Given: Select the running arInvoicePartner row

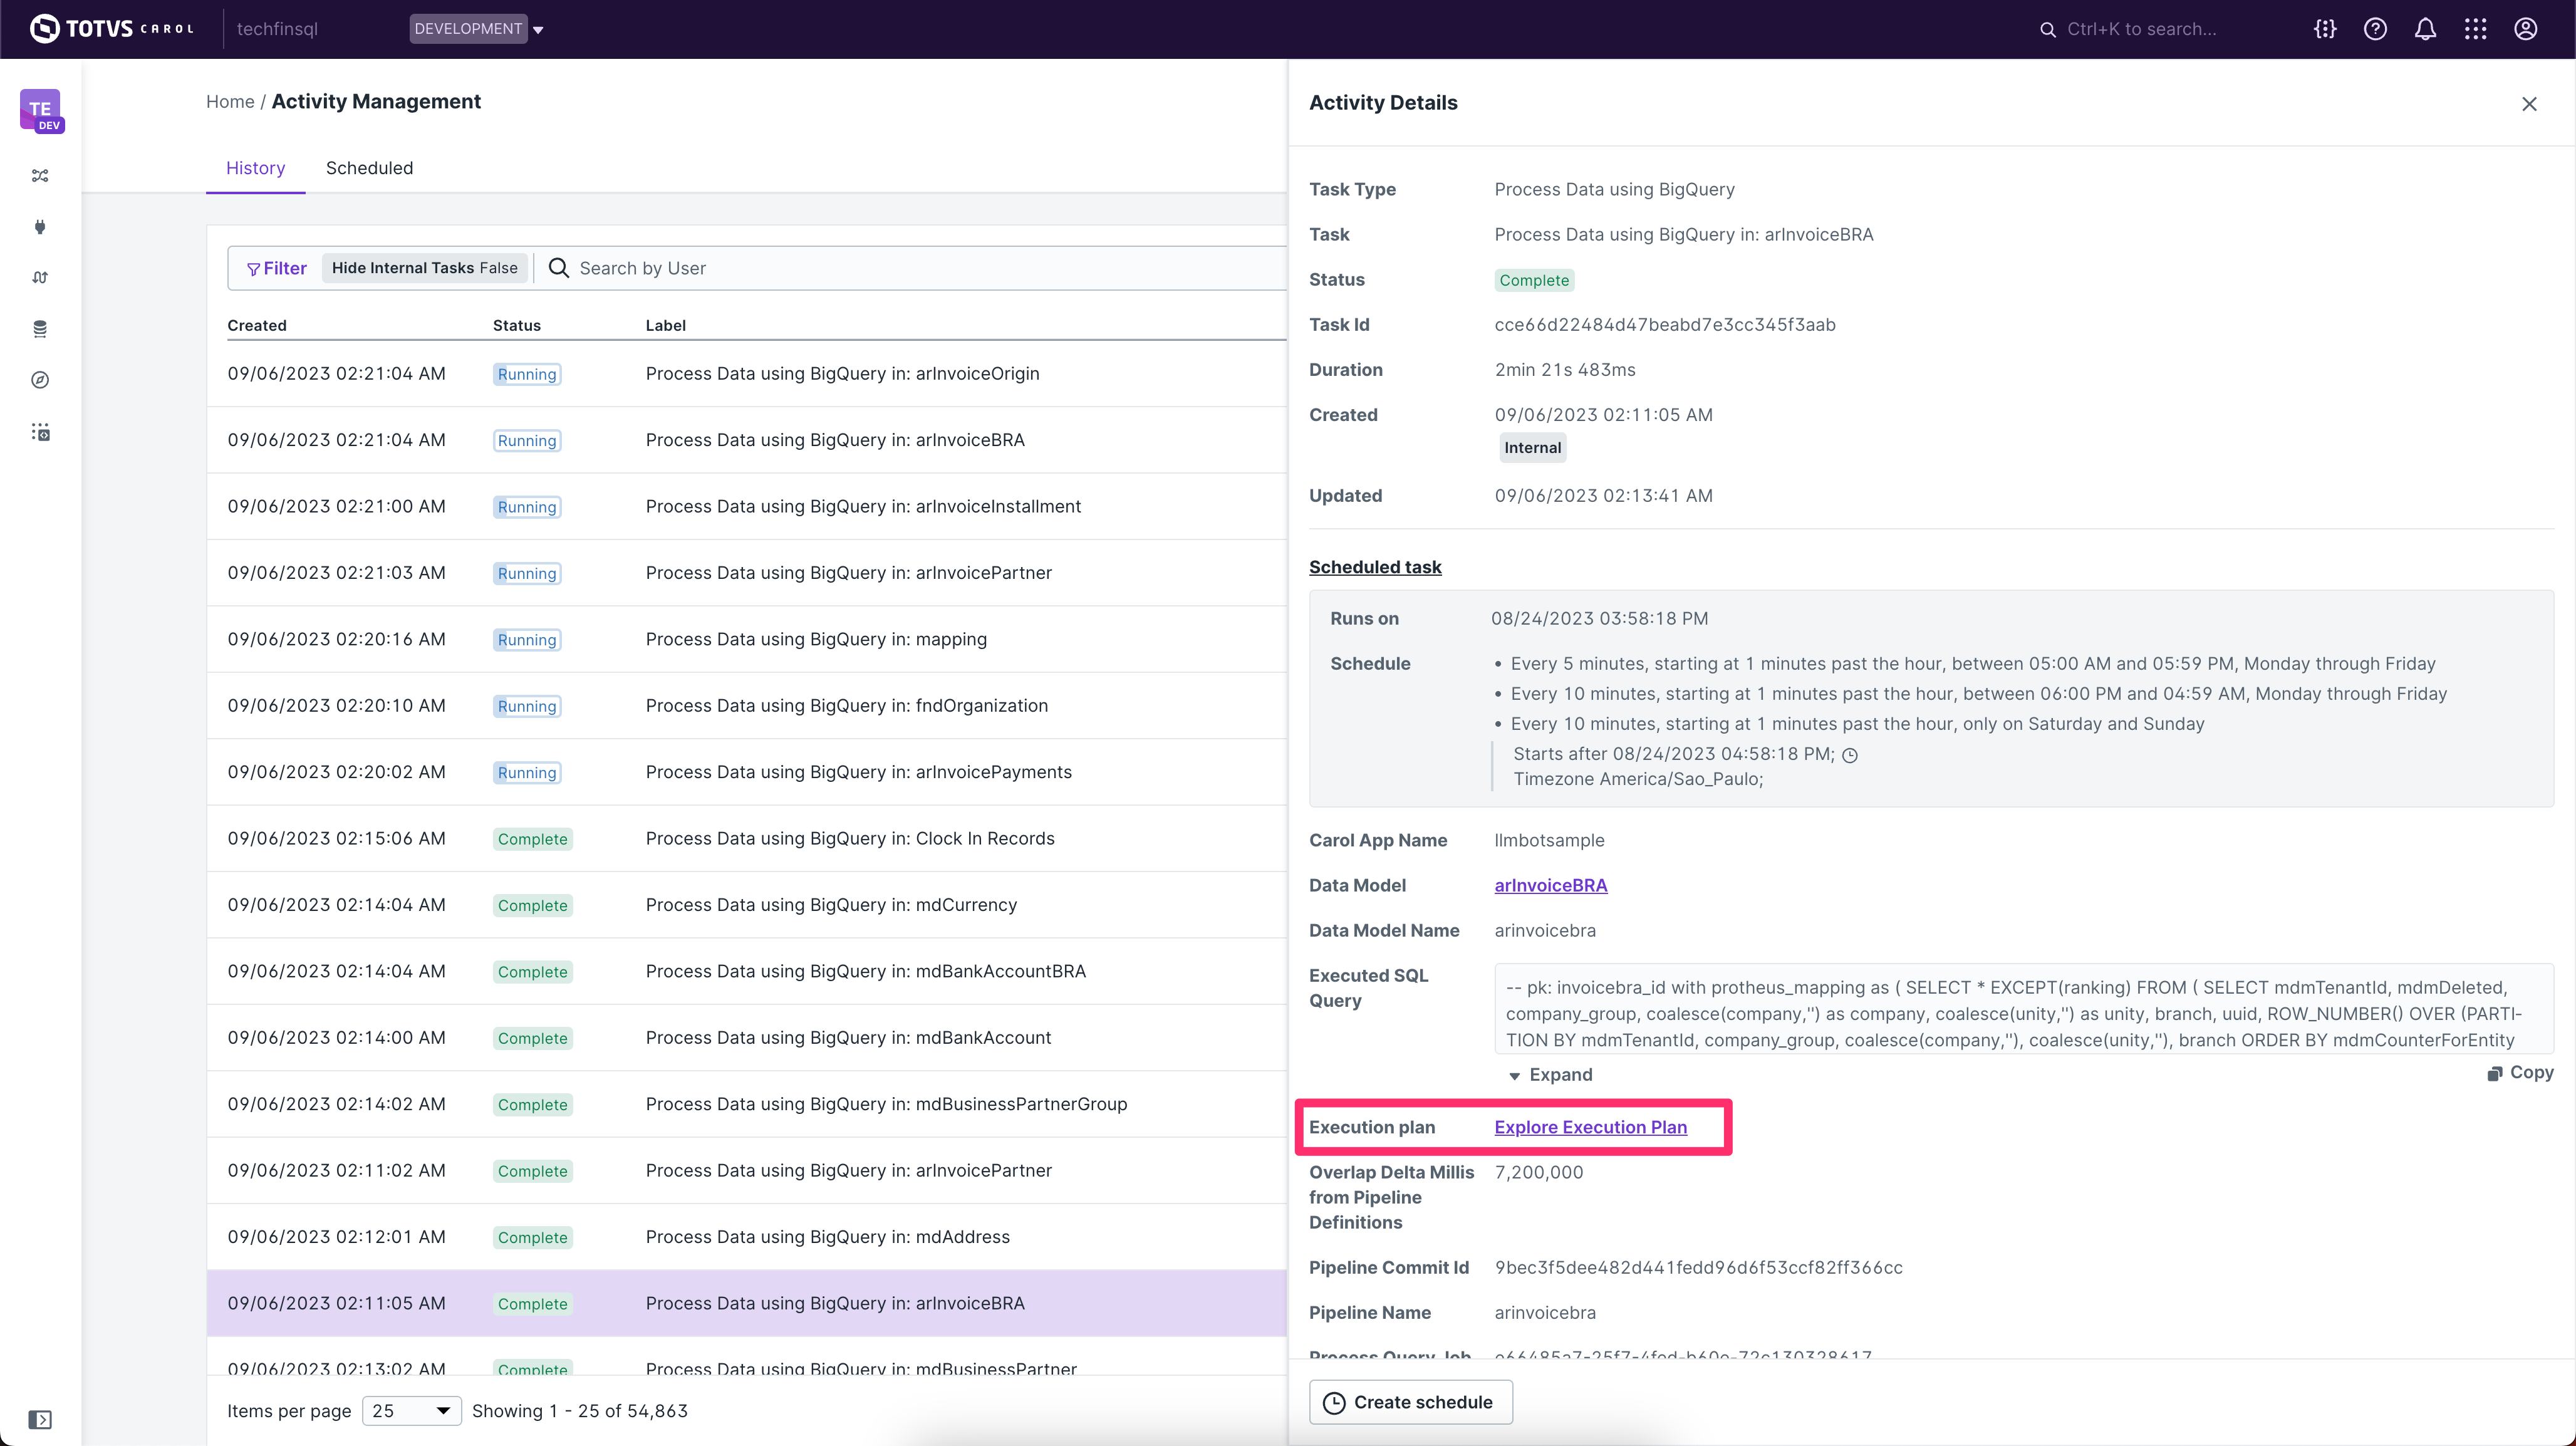Looking at the screenshot, I should (746, 573).
